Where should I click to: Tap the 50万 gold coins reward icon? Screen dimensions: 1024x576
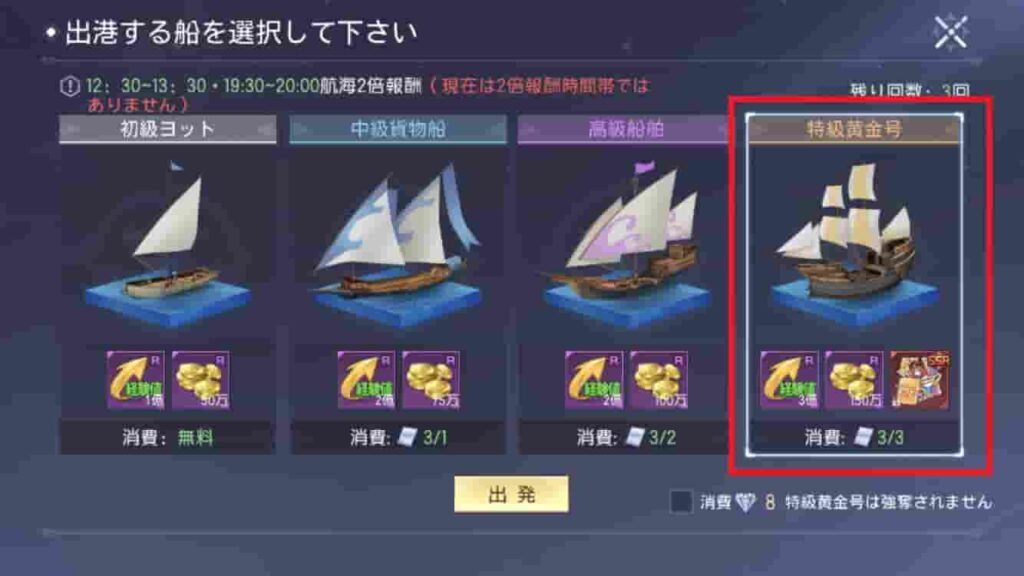pyautogui.click(x=200, y=380)
